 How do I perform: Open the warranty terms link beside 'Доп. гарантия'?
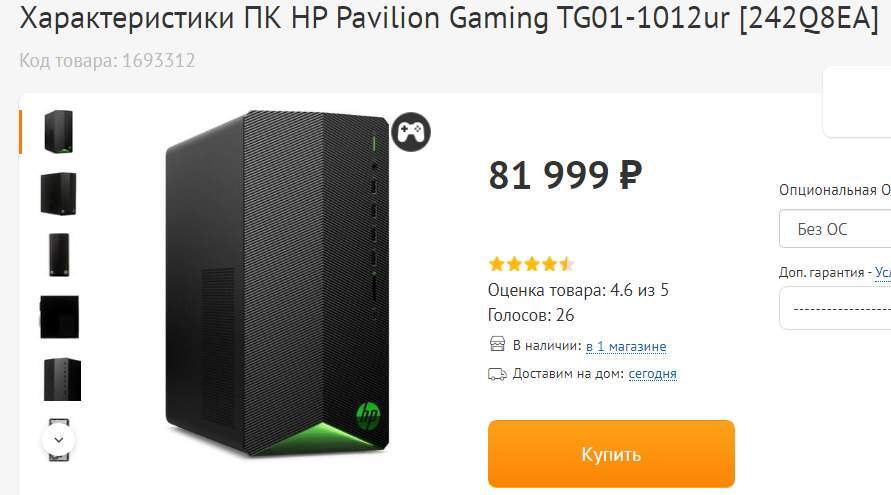click(x=882, y=272)
